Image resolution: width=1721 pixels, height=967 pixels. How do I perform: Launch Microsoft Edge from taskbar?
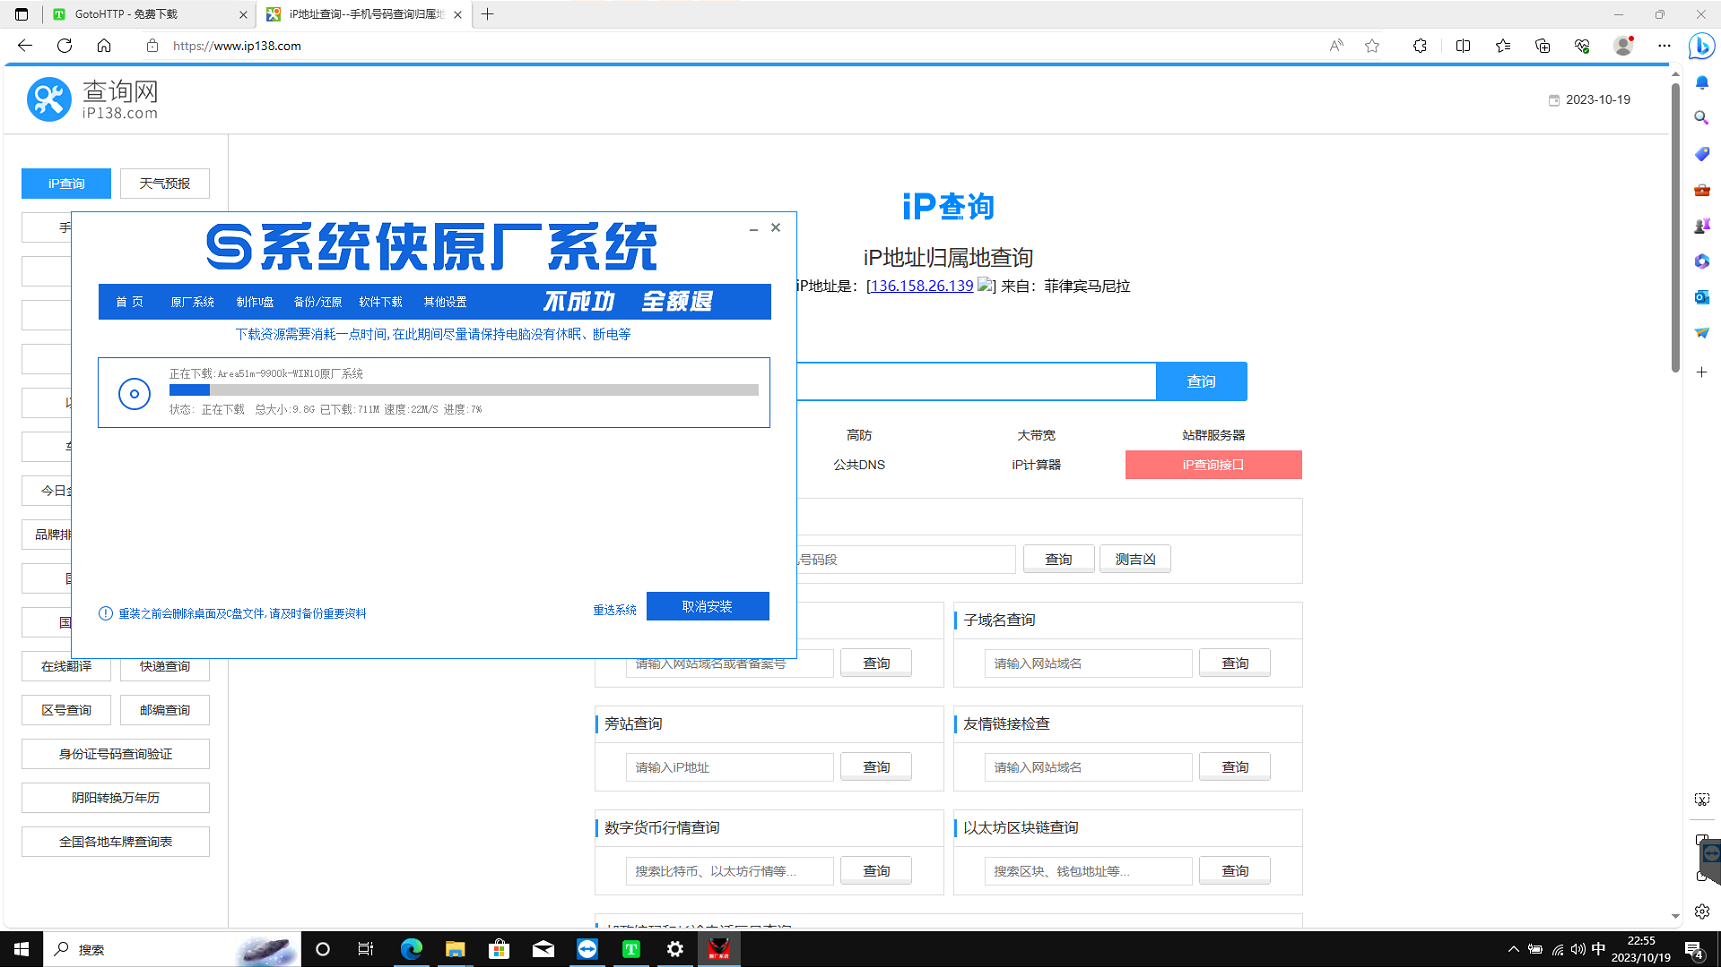pyautogui.click(x=411, y=949)
